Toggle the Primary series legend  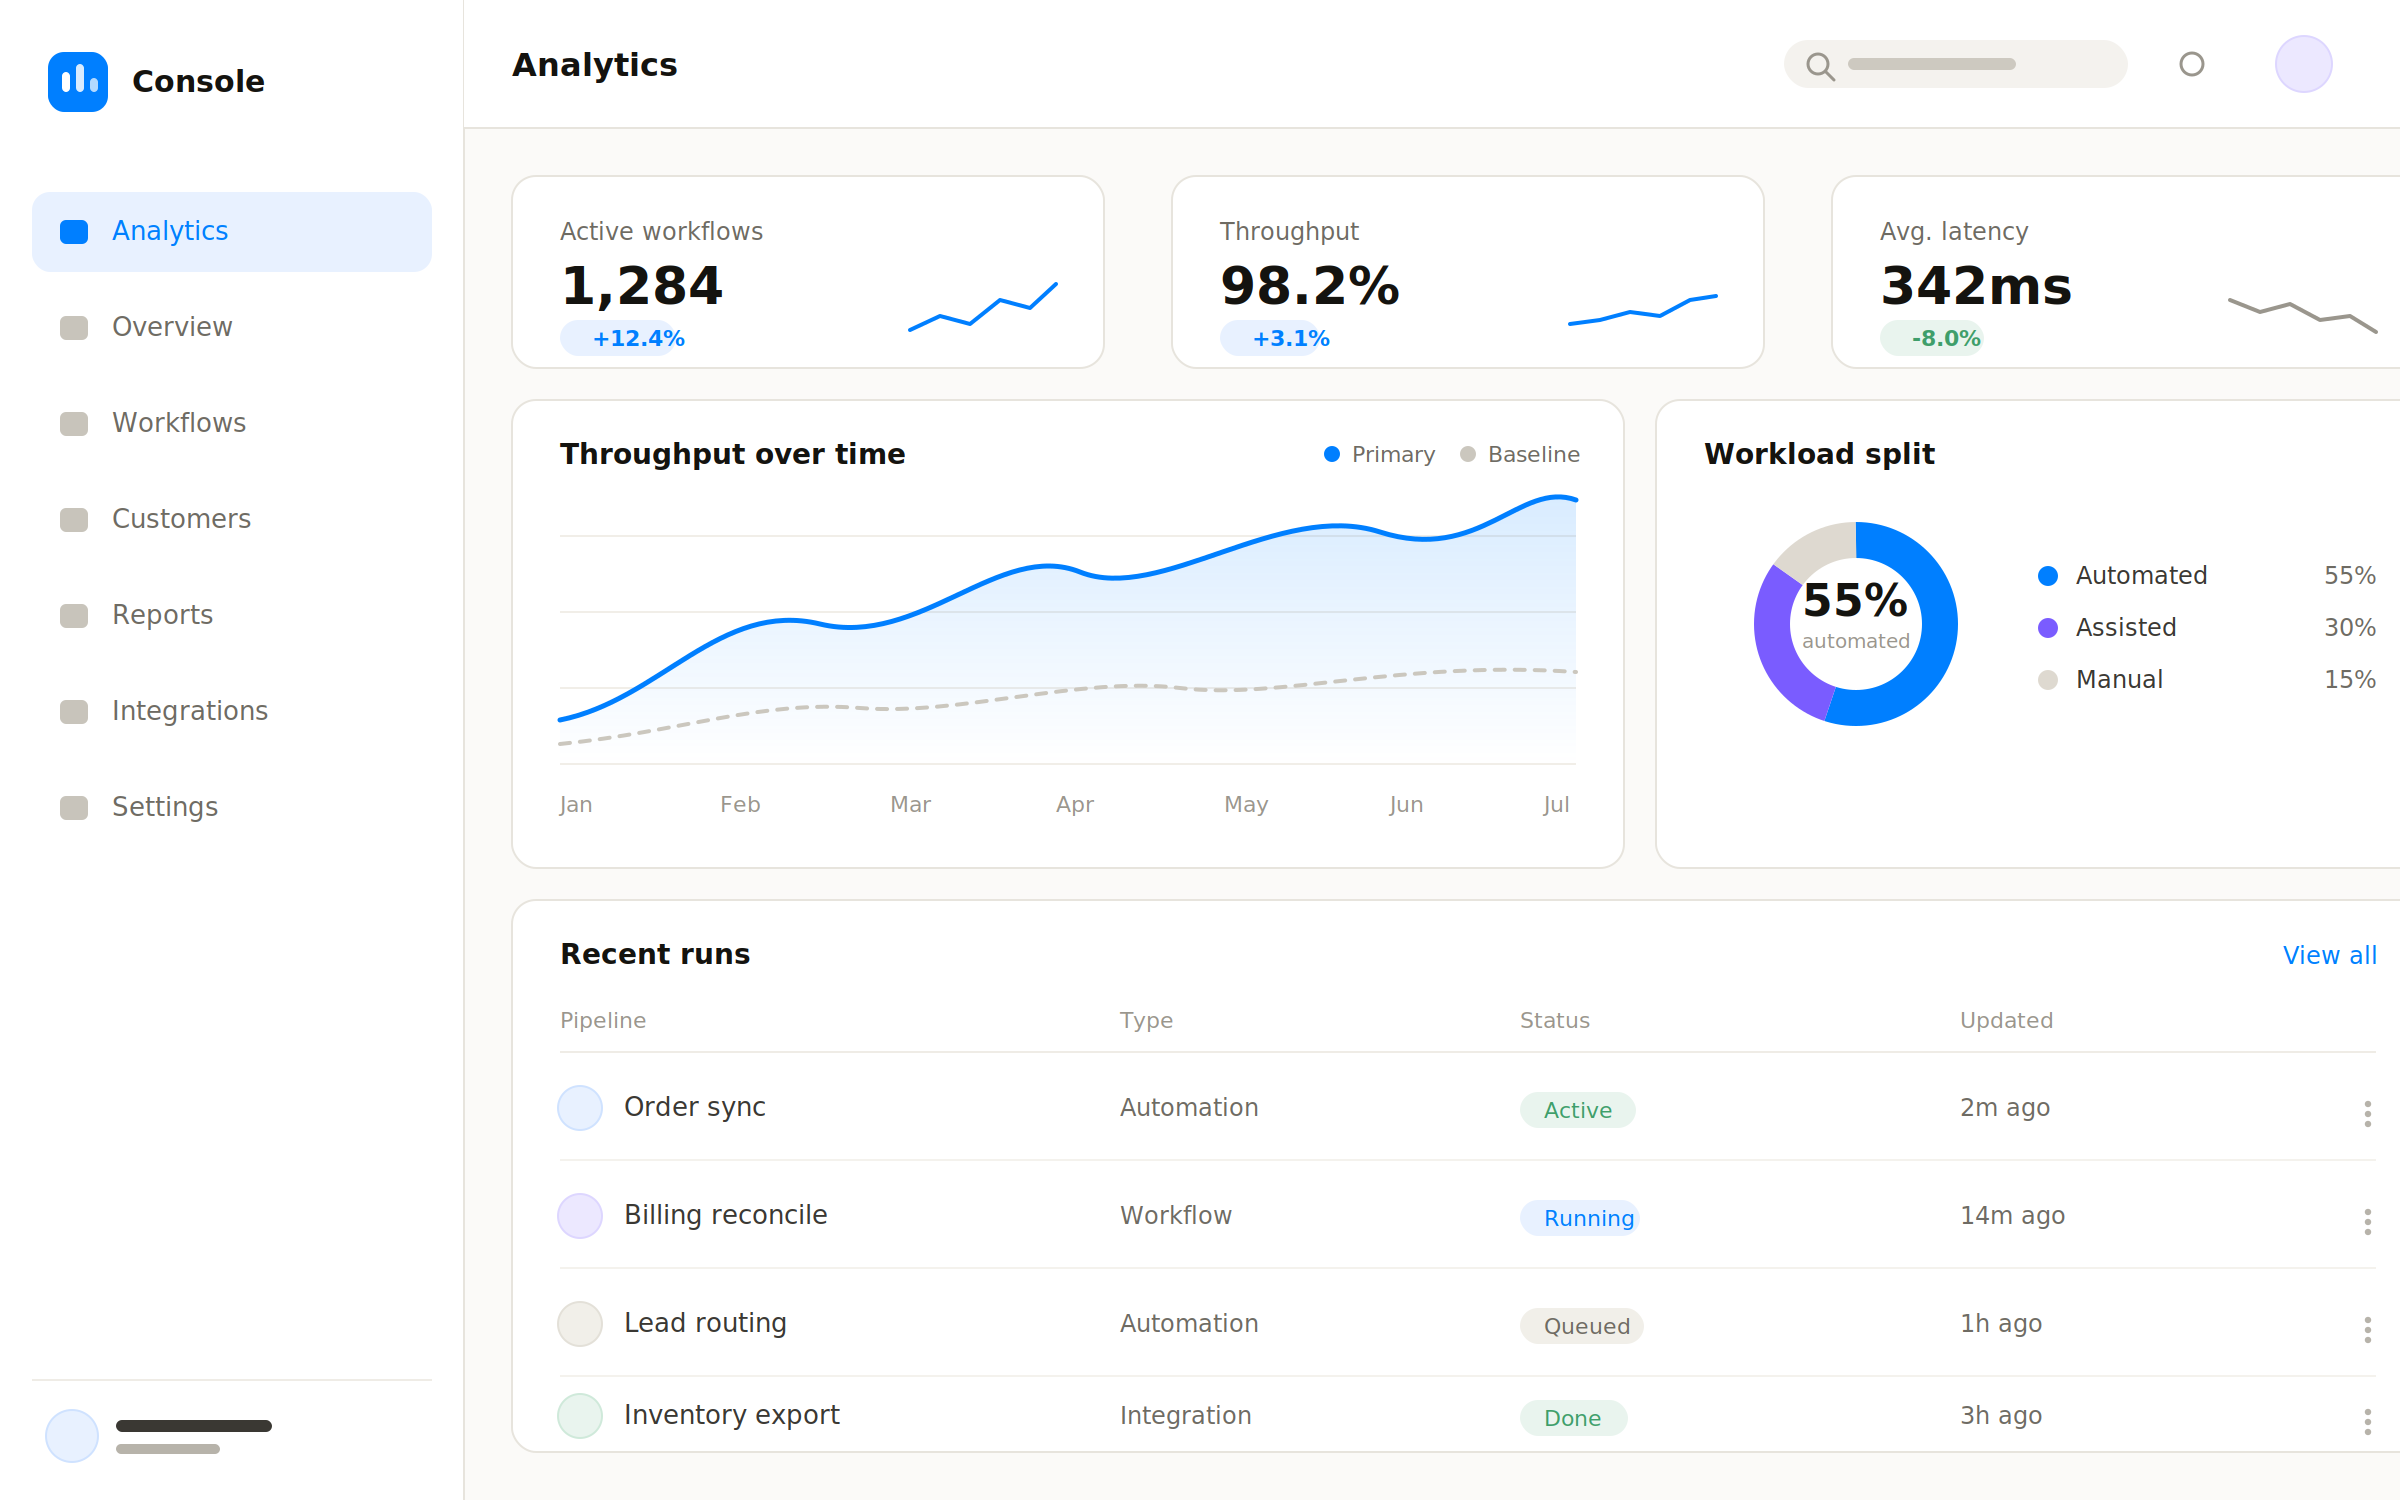click(1379, 454)
